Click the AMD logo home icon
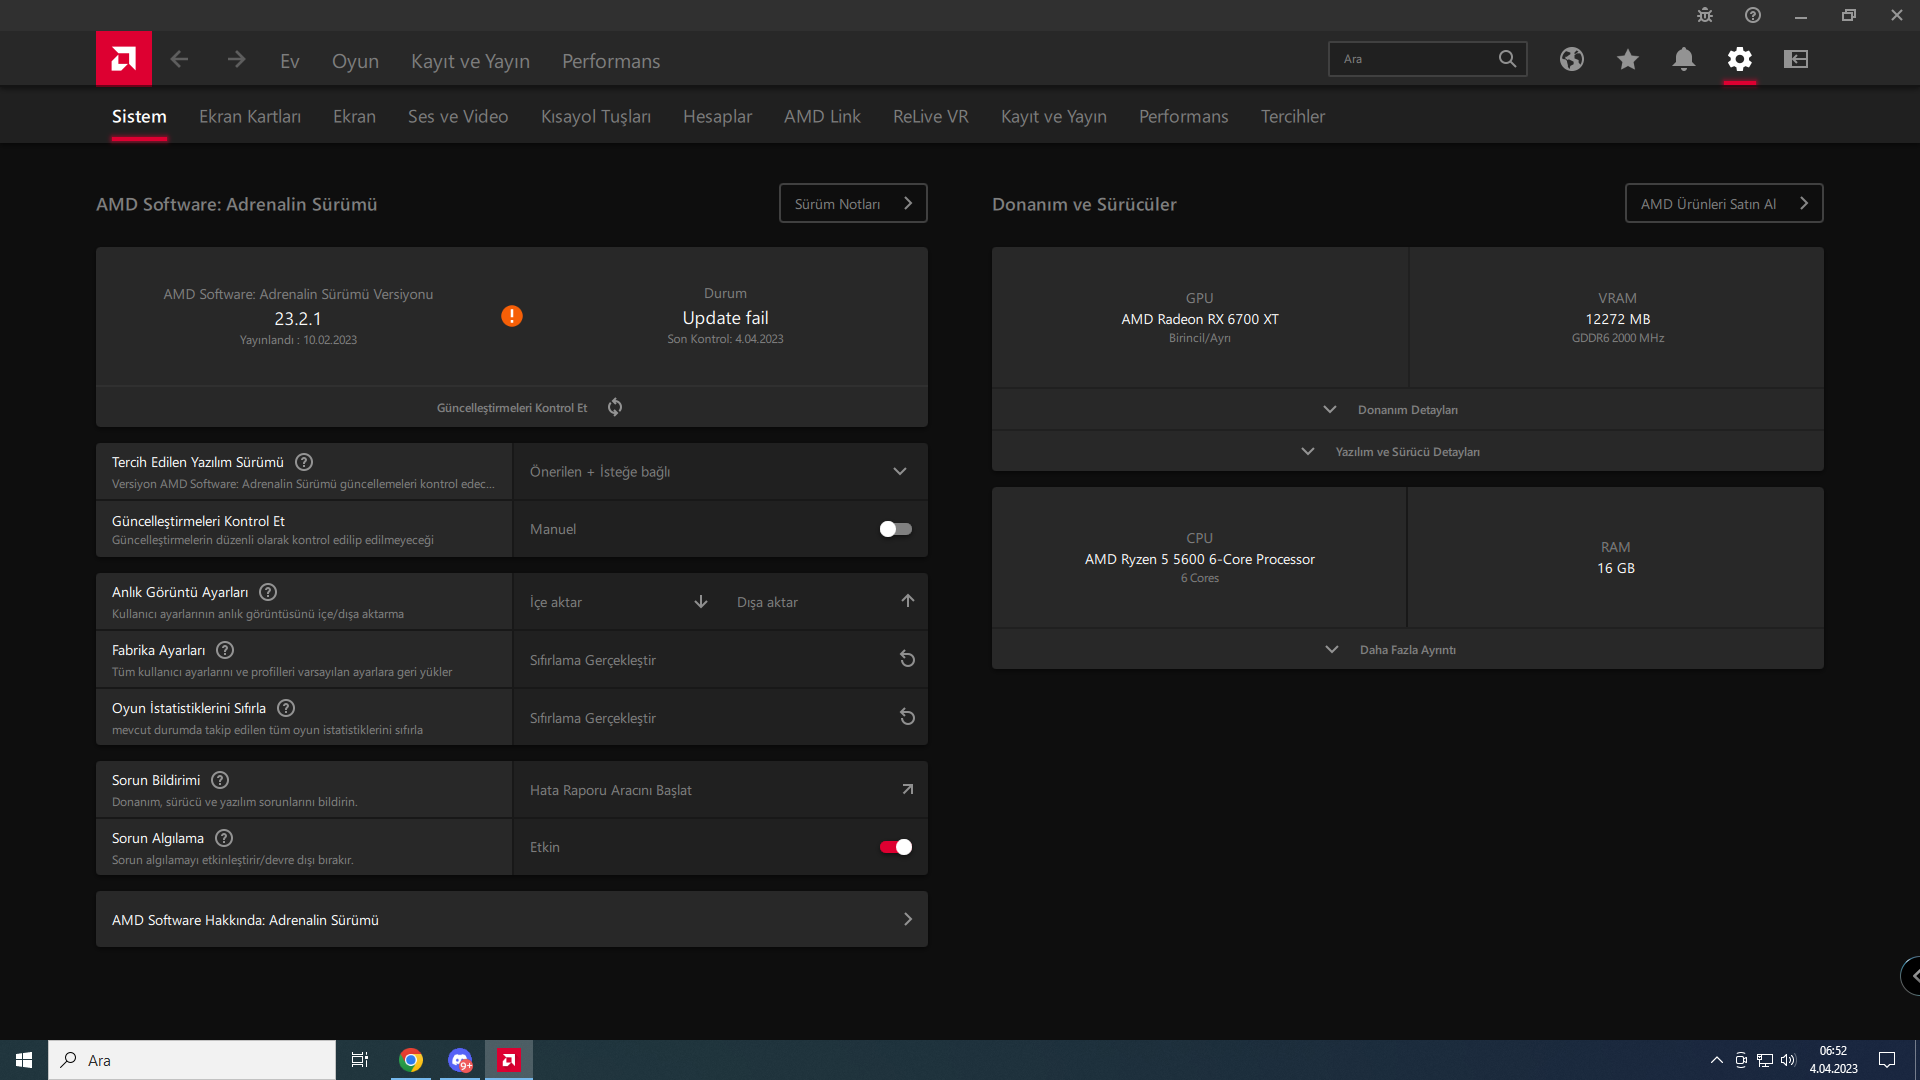 tap(124, 59)
